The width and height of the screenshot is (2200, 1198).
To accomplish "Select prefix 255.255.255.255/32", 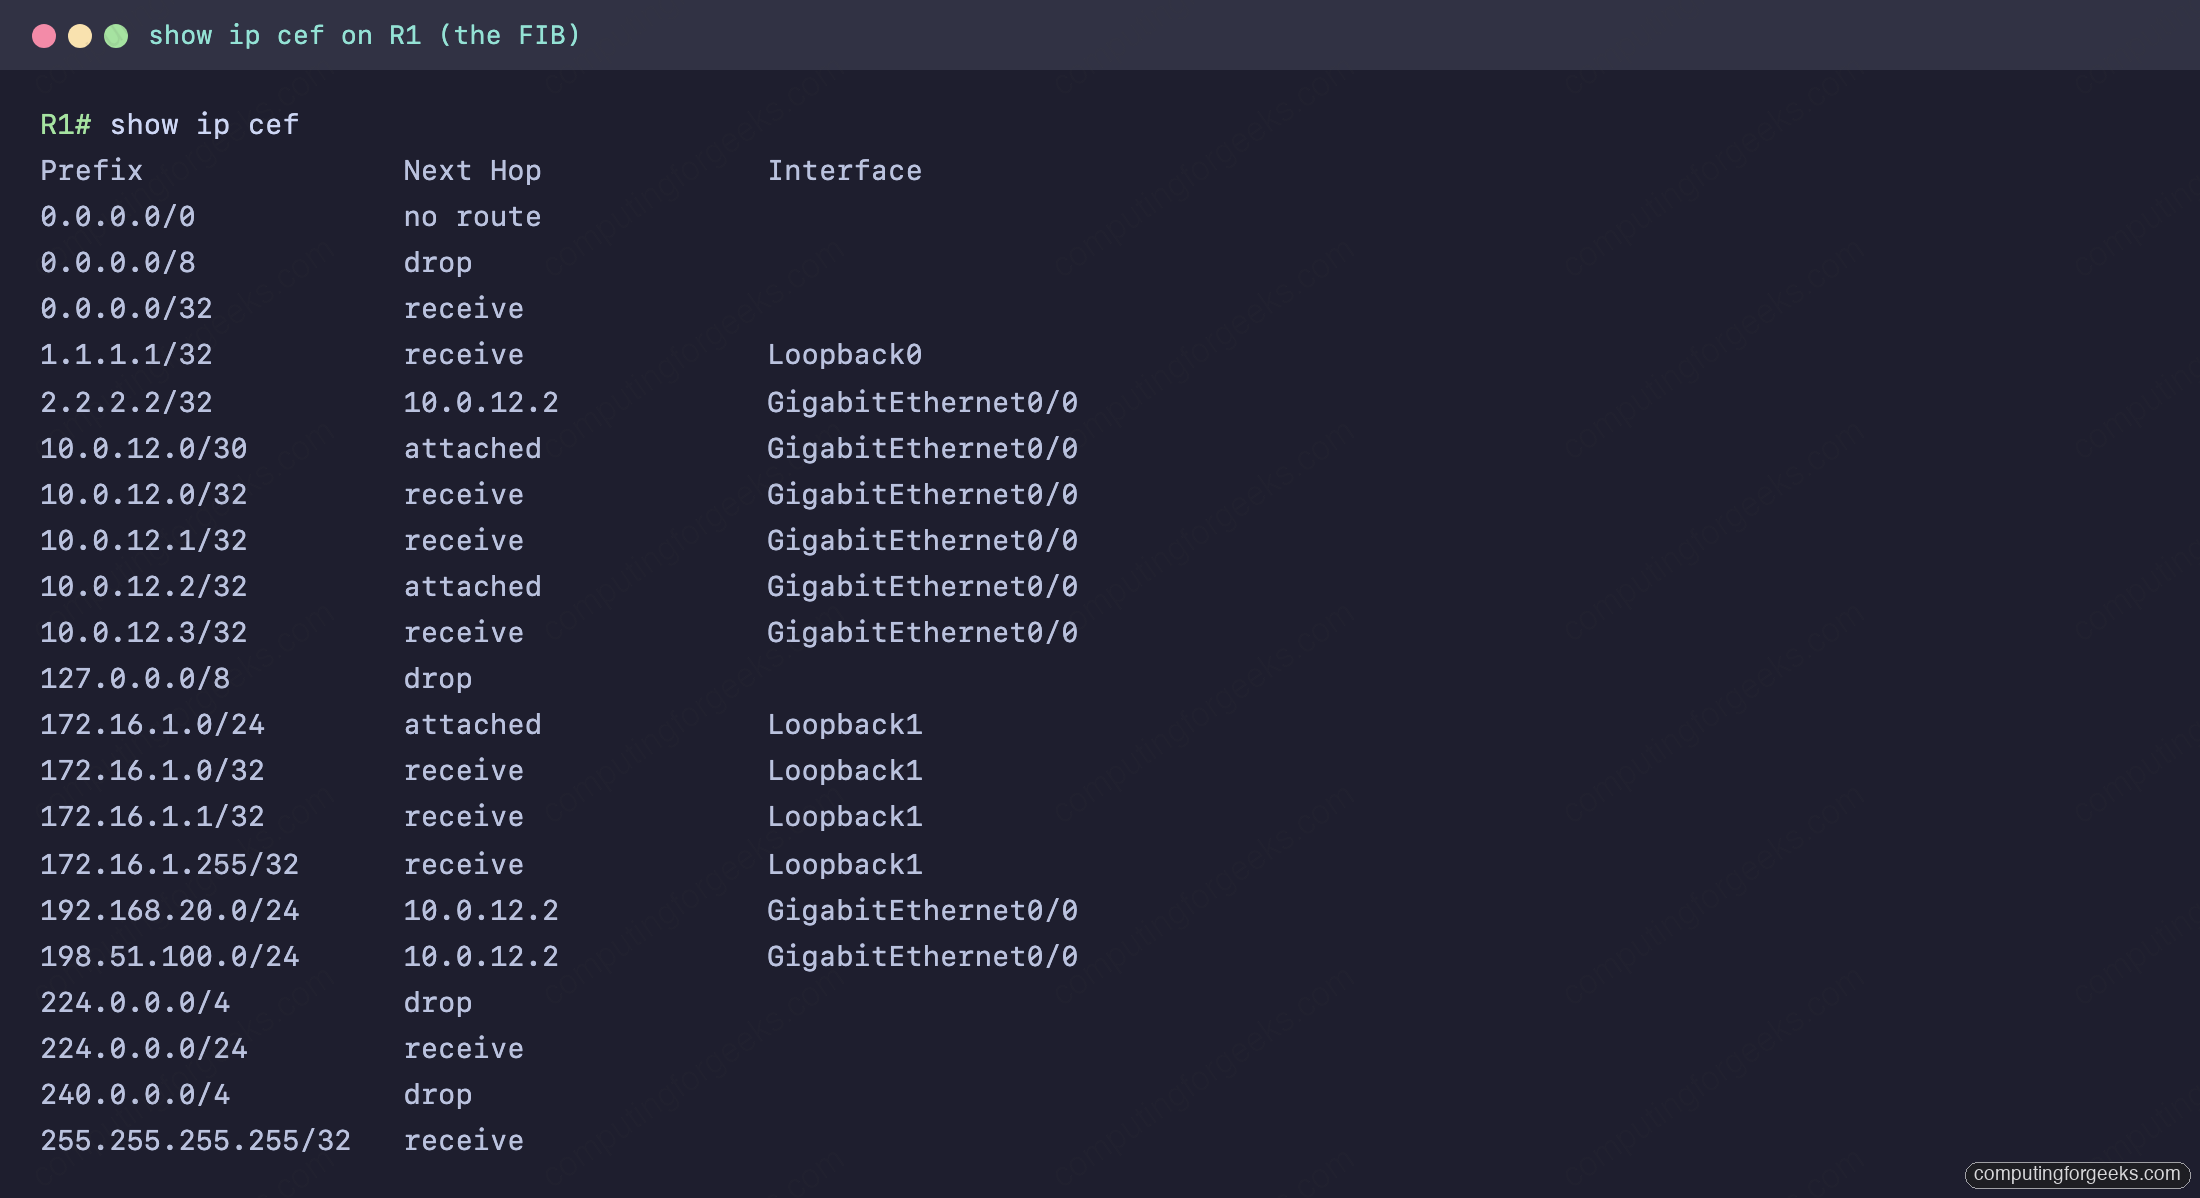I will 196,1141.
